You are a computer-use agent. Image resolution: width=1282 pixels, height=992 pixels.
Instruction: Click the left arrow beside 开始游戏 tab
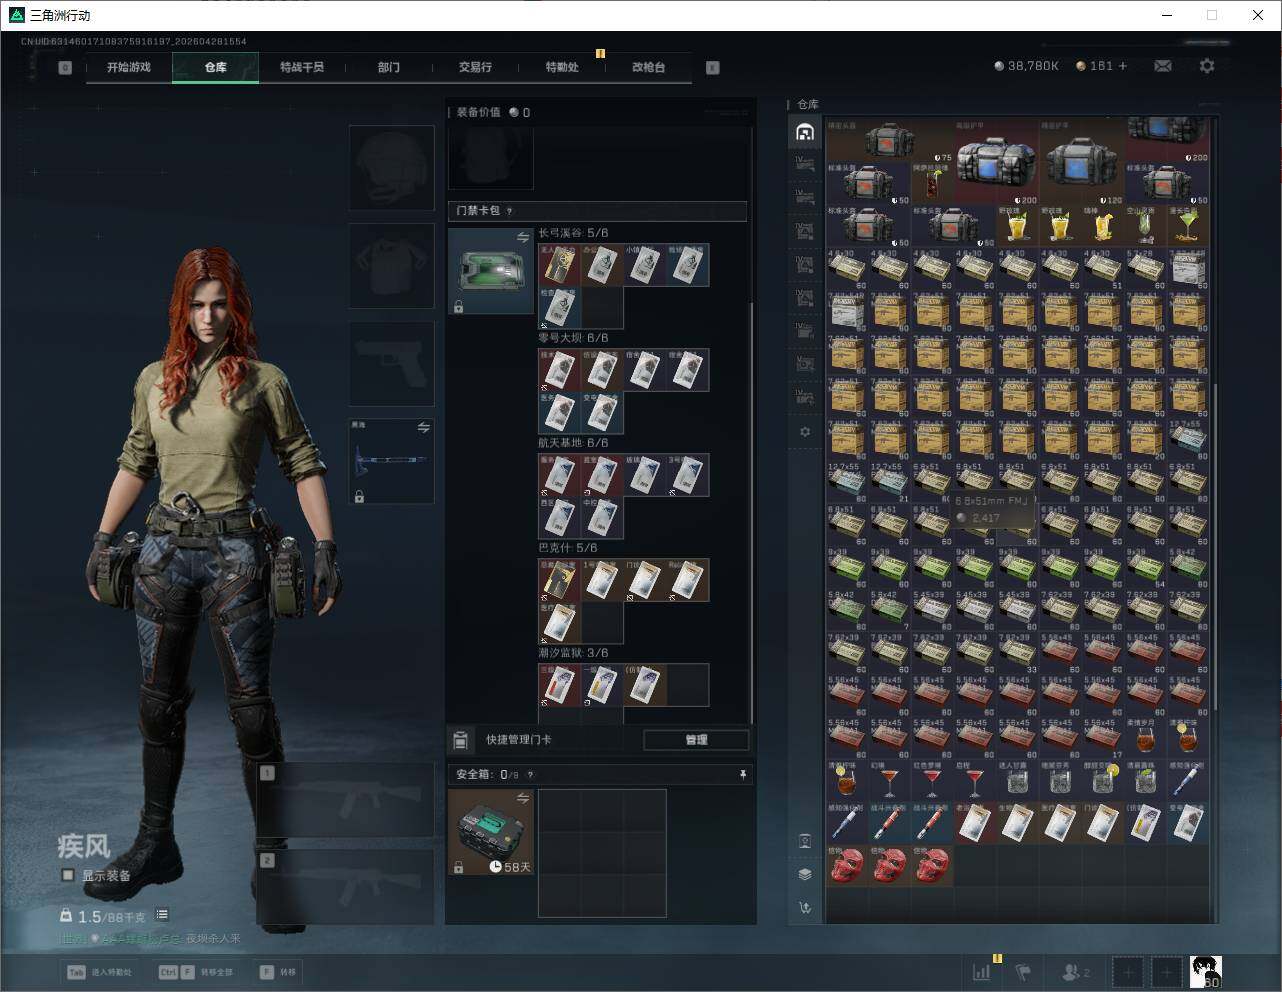tap(65, 68)
